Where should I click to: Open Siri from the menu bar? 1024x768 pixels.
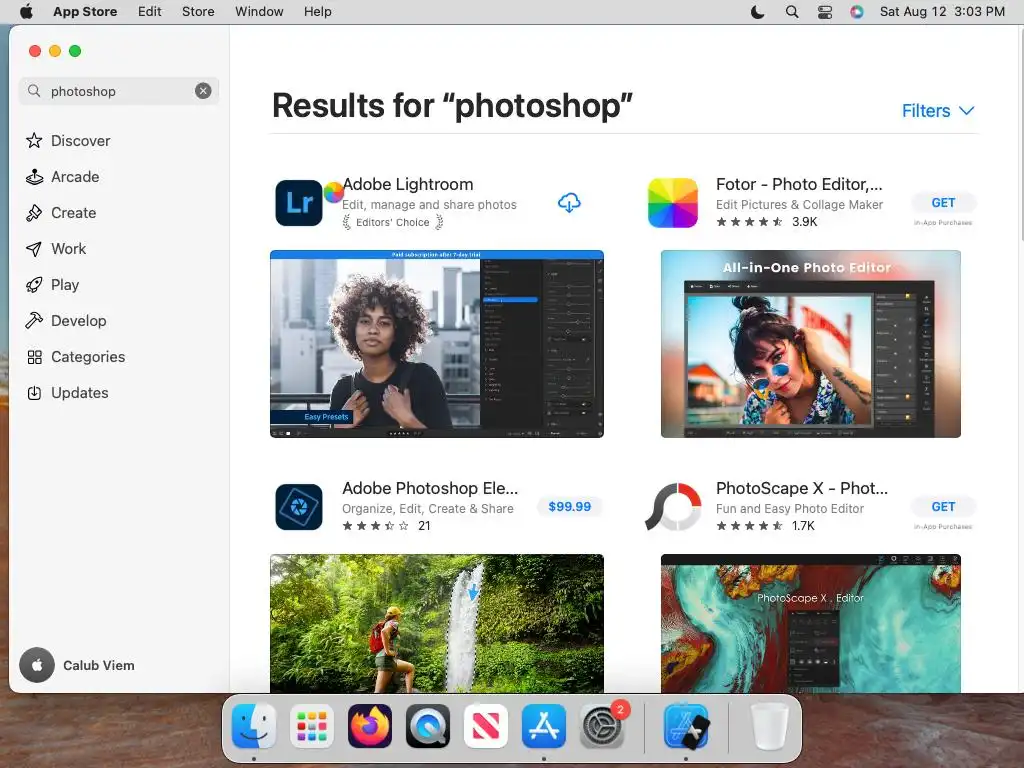point(857,11)
